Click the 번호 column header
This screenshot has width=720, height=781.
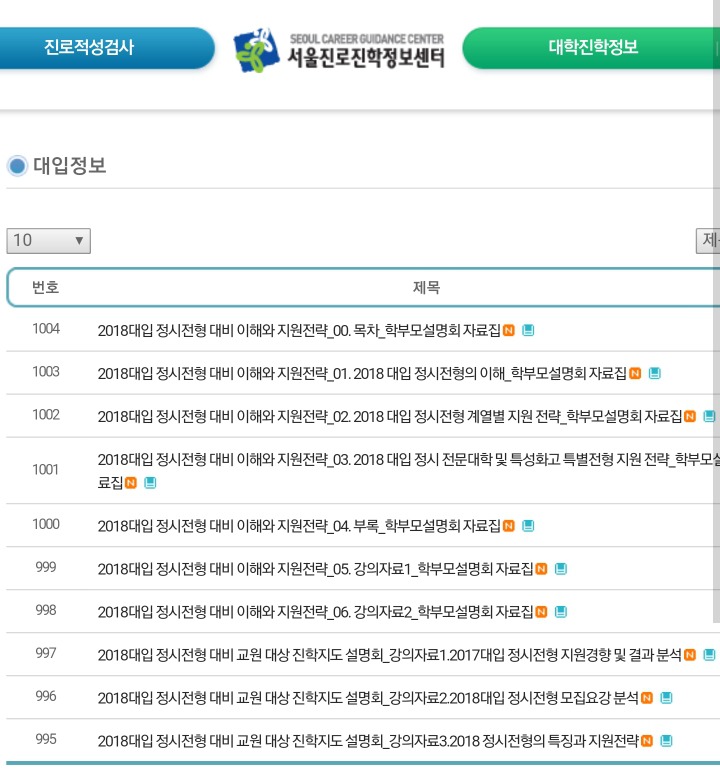coord(45,287)
